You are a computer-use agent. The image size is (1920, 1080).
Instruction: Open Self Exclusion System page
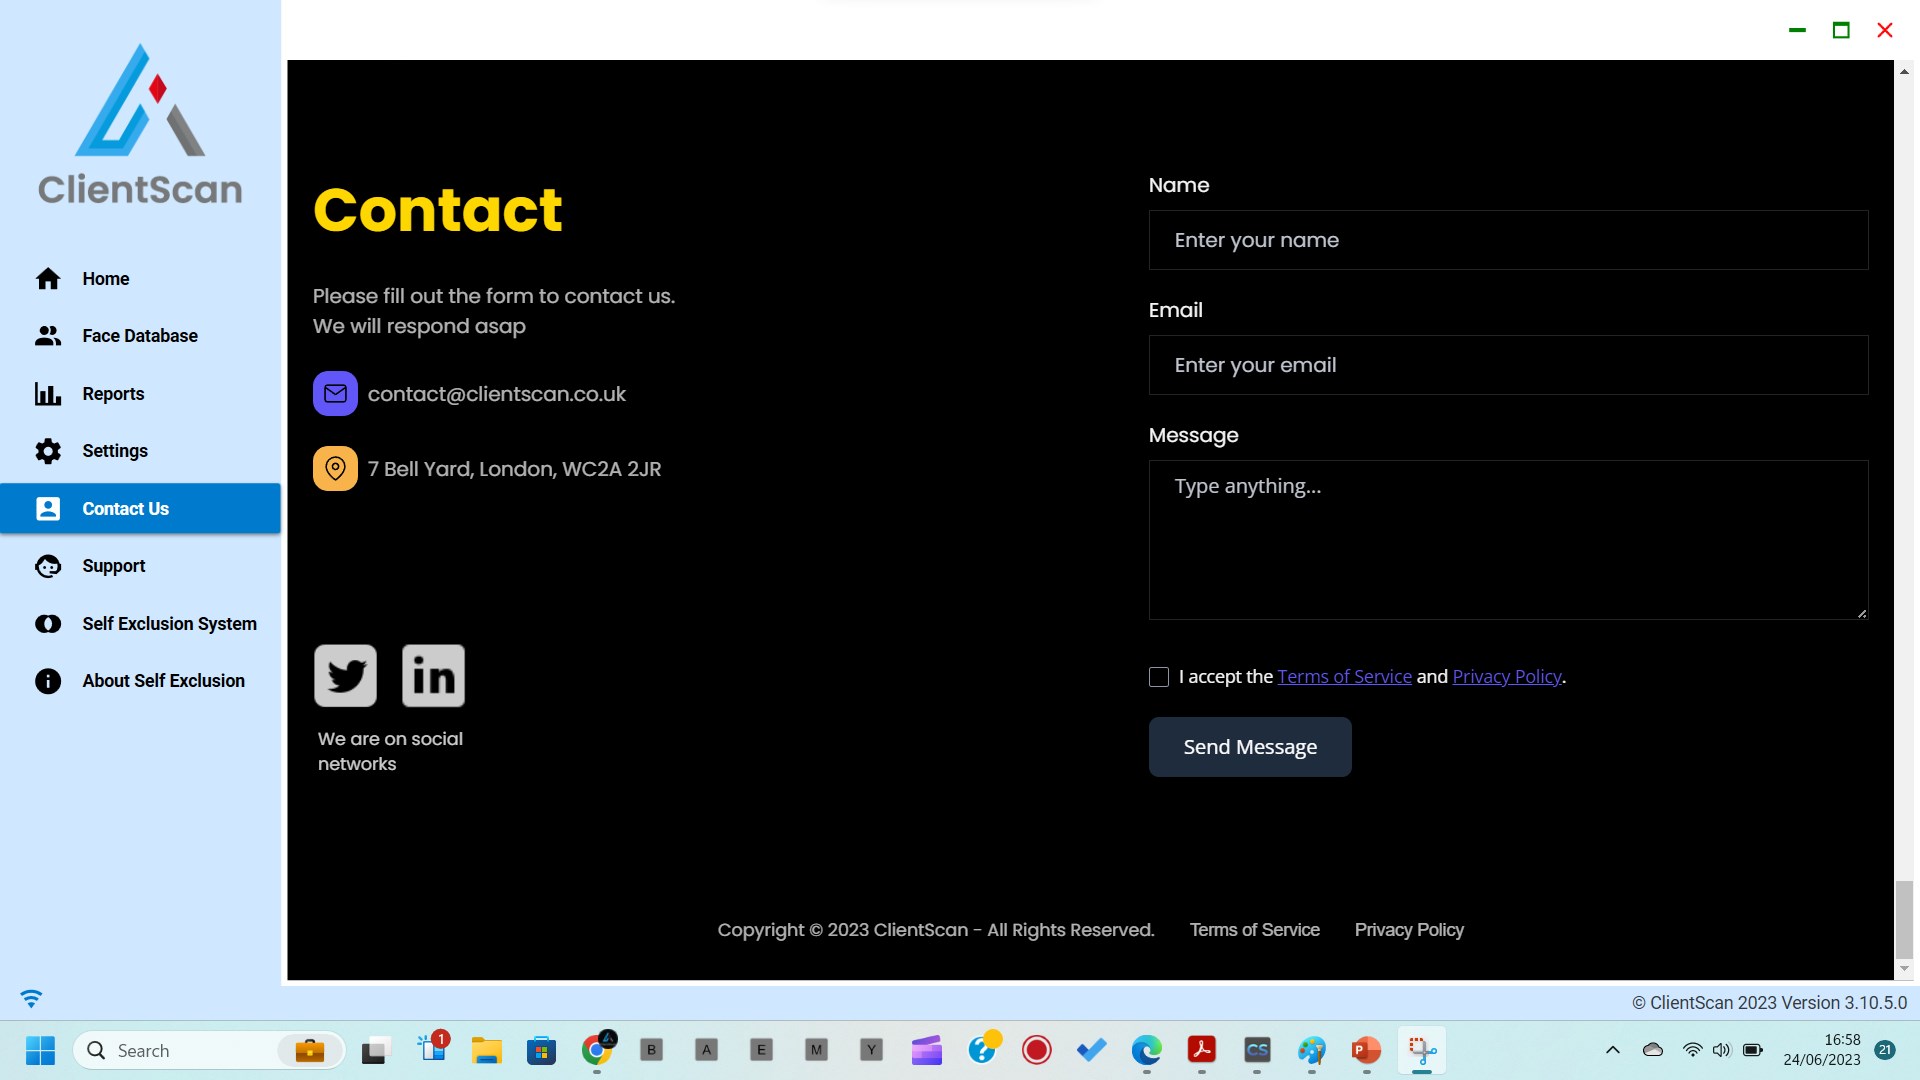[x=169, y=624]
